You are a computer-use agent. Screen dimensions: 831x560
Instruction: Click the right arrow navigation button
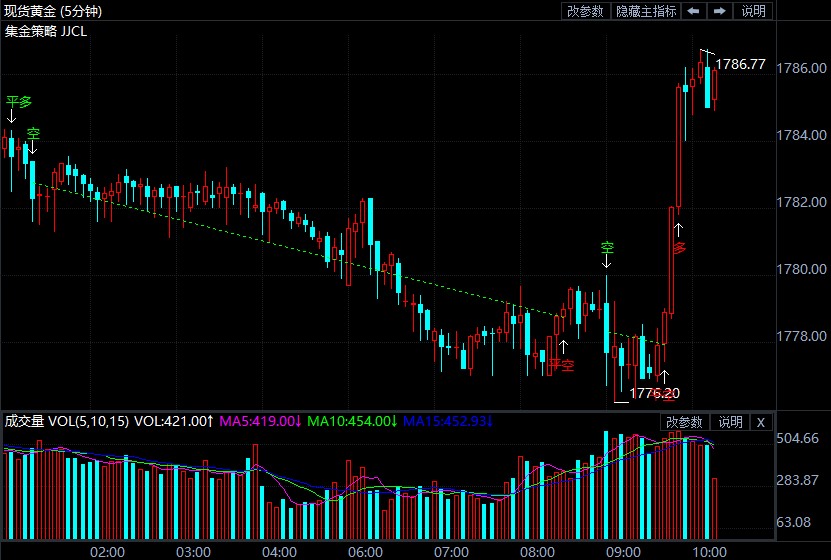click(719, 11)
